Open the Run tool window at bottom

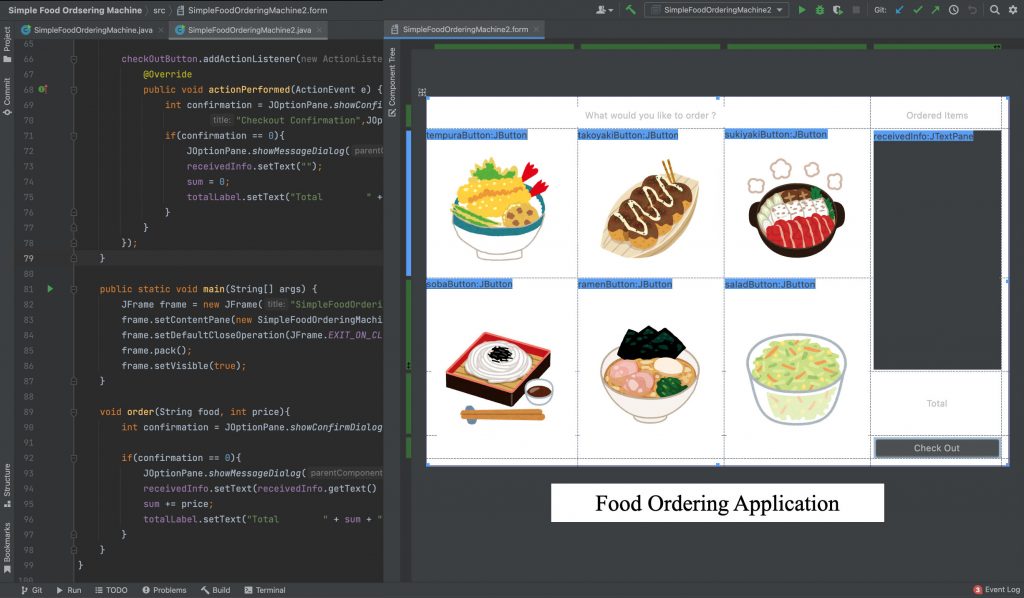click(69, 590)
